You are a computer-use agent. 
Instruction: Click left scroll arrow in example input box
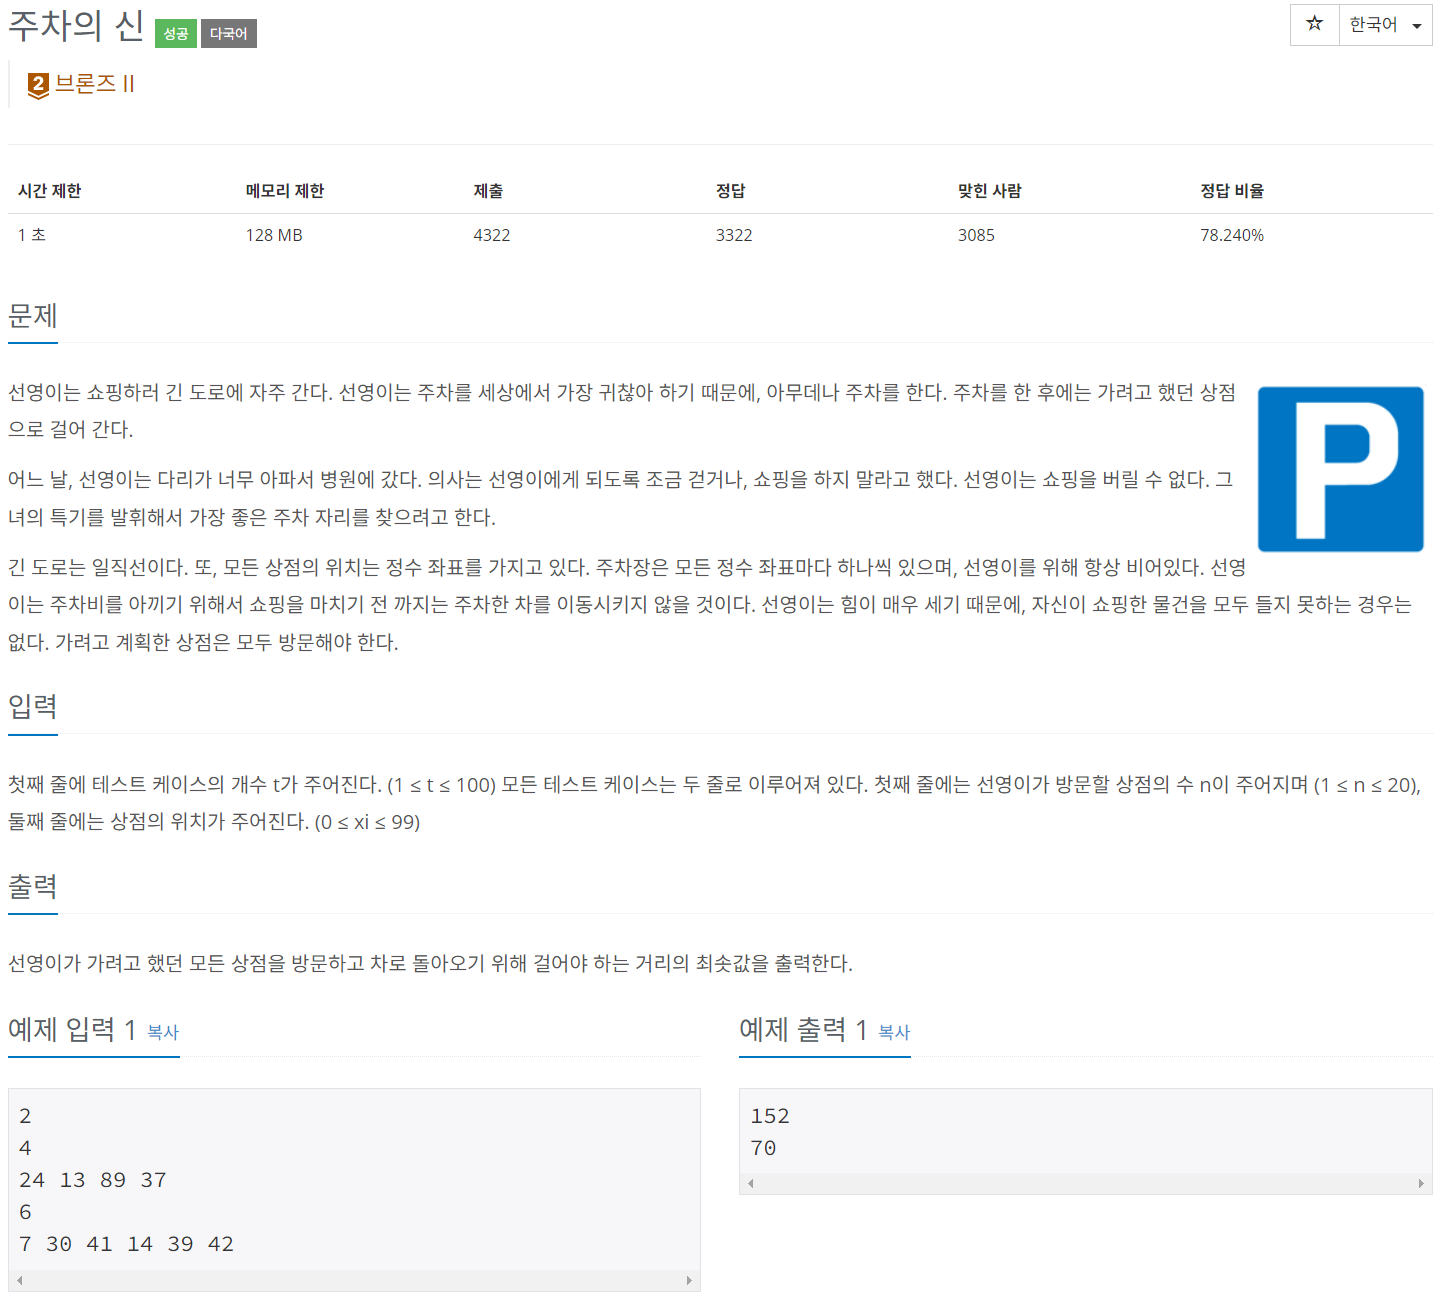(x=20, y=1280)
